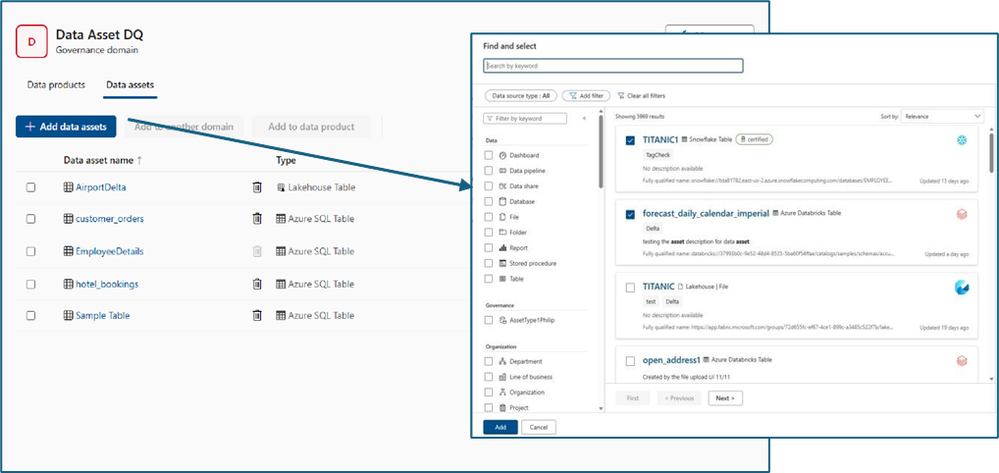
Task: Click the Dashboard gauge icon in filters
Action: coord(503,156)
